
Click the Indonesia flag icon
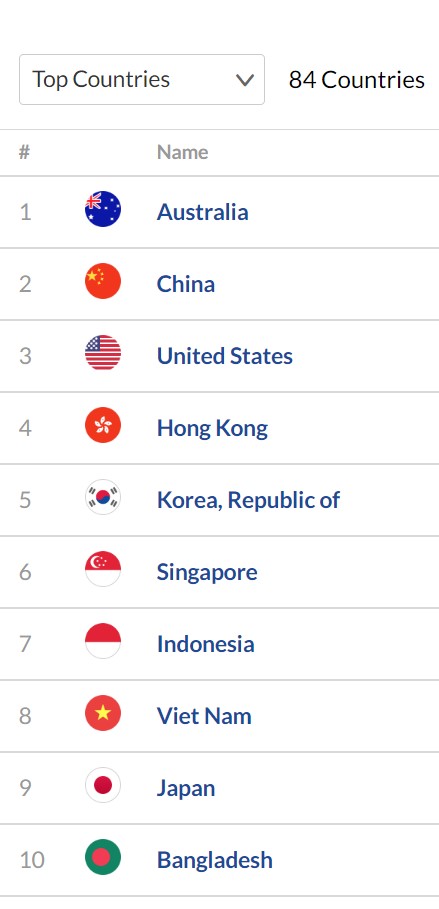click(103, 641)
